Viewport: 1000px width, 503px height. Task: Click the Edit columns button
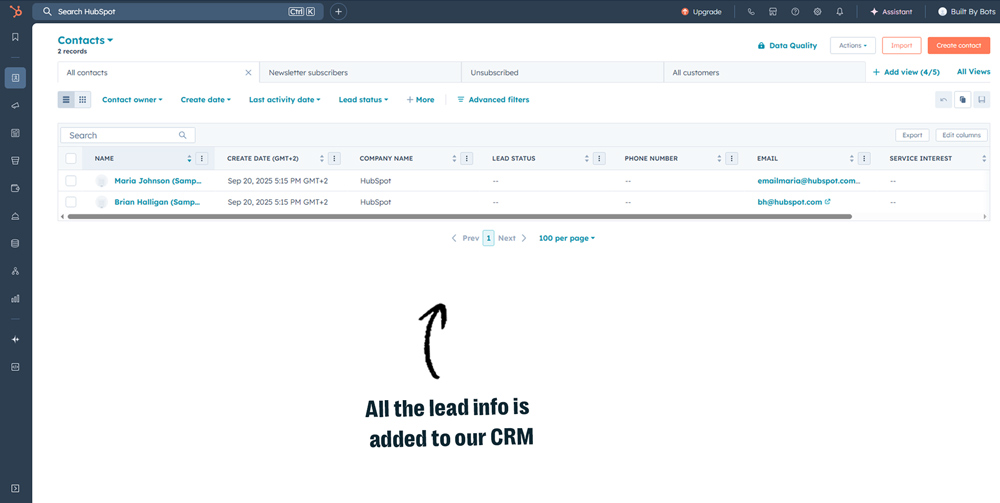tap(961, 135)
